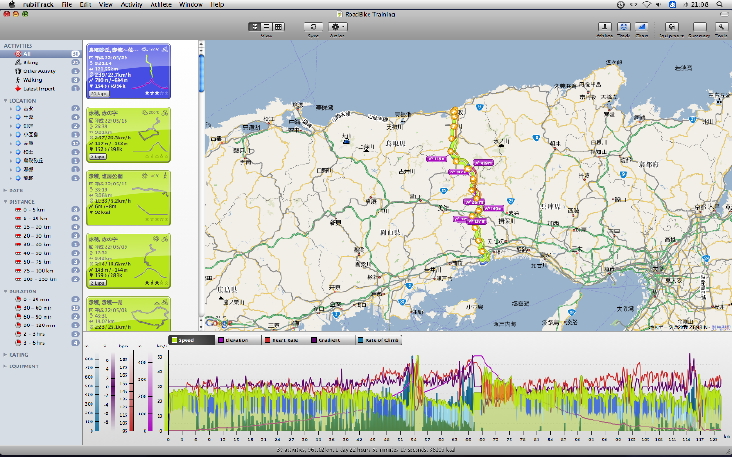
Task: Open the Equipment toolbar icon
Action: click(671, 26)
